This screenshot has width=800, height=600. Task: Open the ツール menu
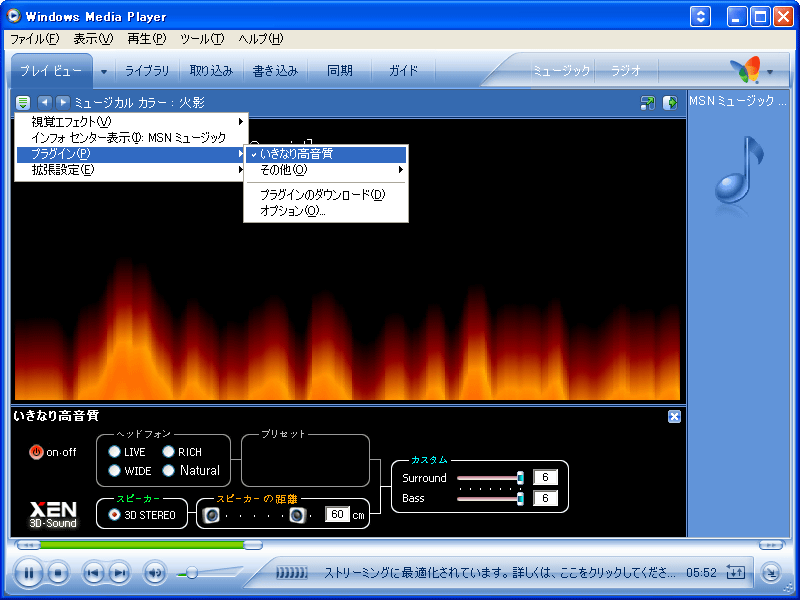tap(202, 39)
